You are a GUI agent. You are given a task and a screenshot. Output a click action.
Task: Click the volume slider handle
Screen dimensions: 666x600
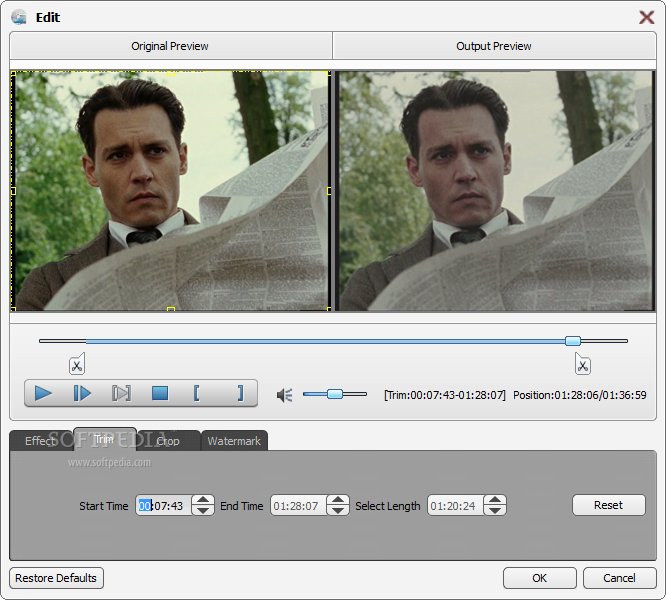[335, 394]
